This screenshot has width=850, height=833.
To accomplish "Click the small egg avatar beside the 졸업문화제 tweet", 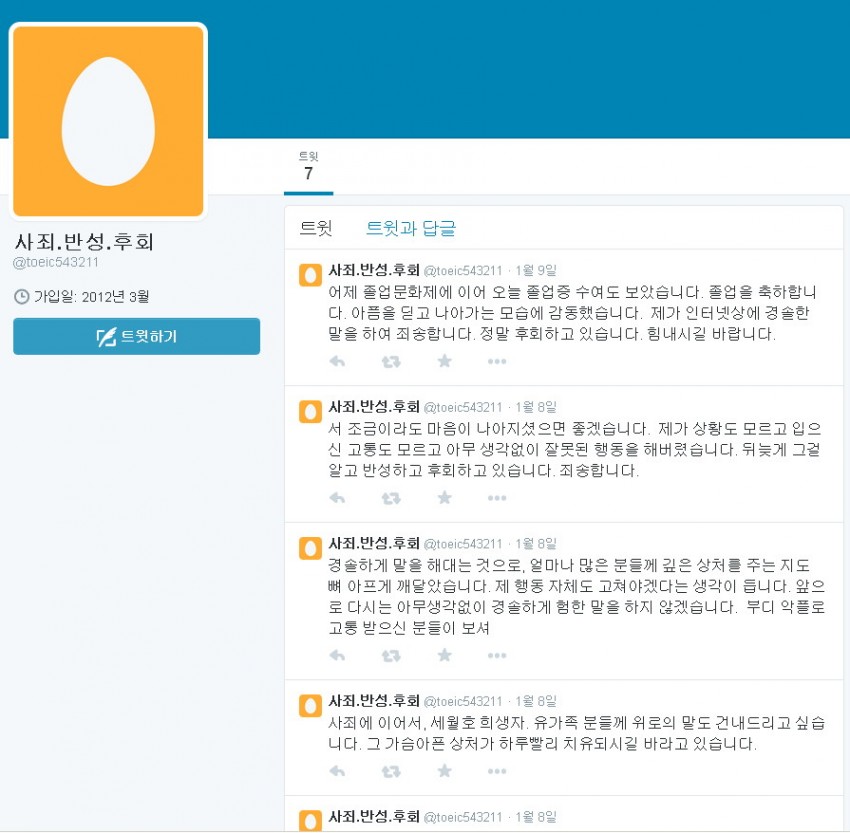I will point(311,275).
